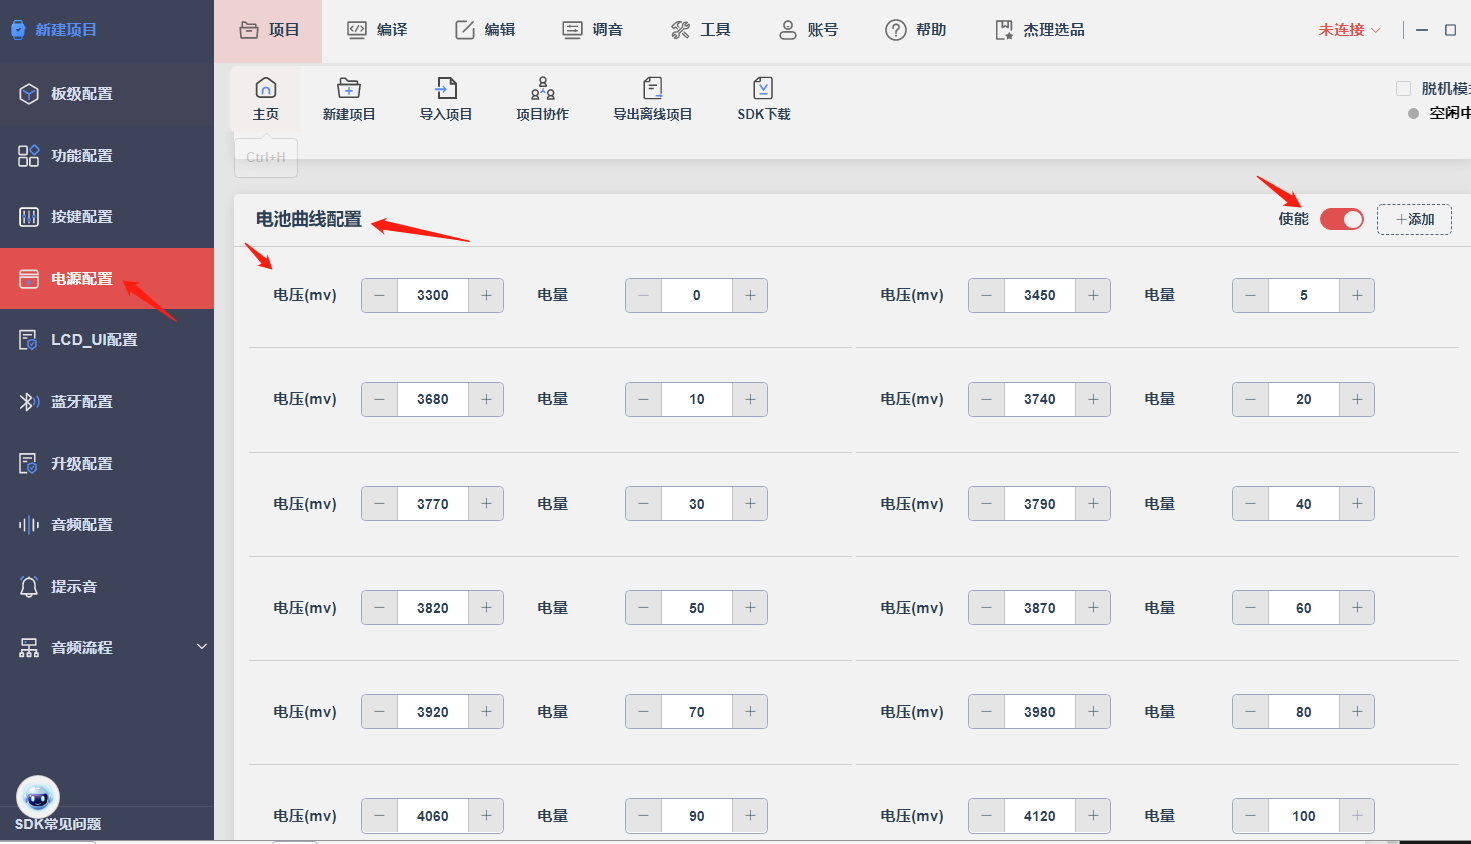Check the 脱机模式 checkbox
The image size is (1471, 844).
click(1403, 88)
